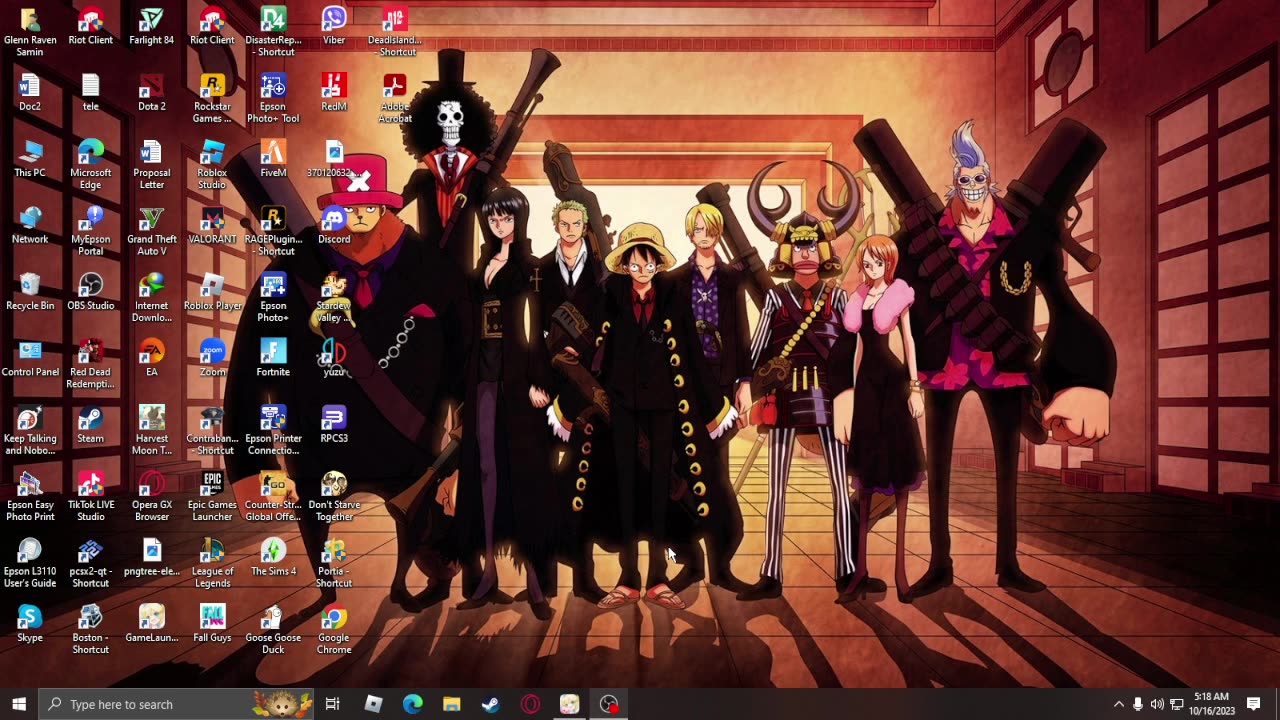This screenshot has height=720, width=1280.
Task: Launch Stardew Valley desktop icon
Action: [334, 297]
